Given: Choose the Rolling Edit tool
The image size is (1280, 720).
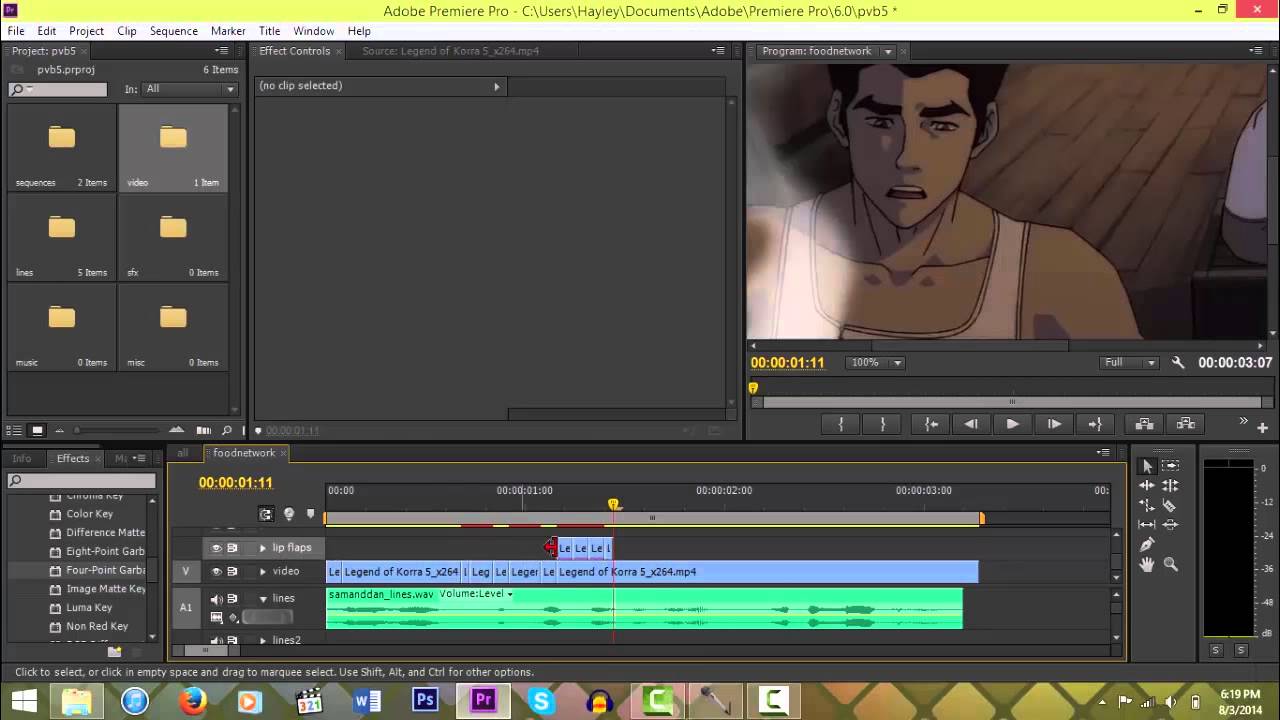Looking at the screenshot, I should click(x=1171, y=485).
